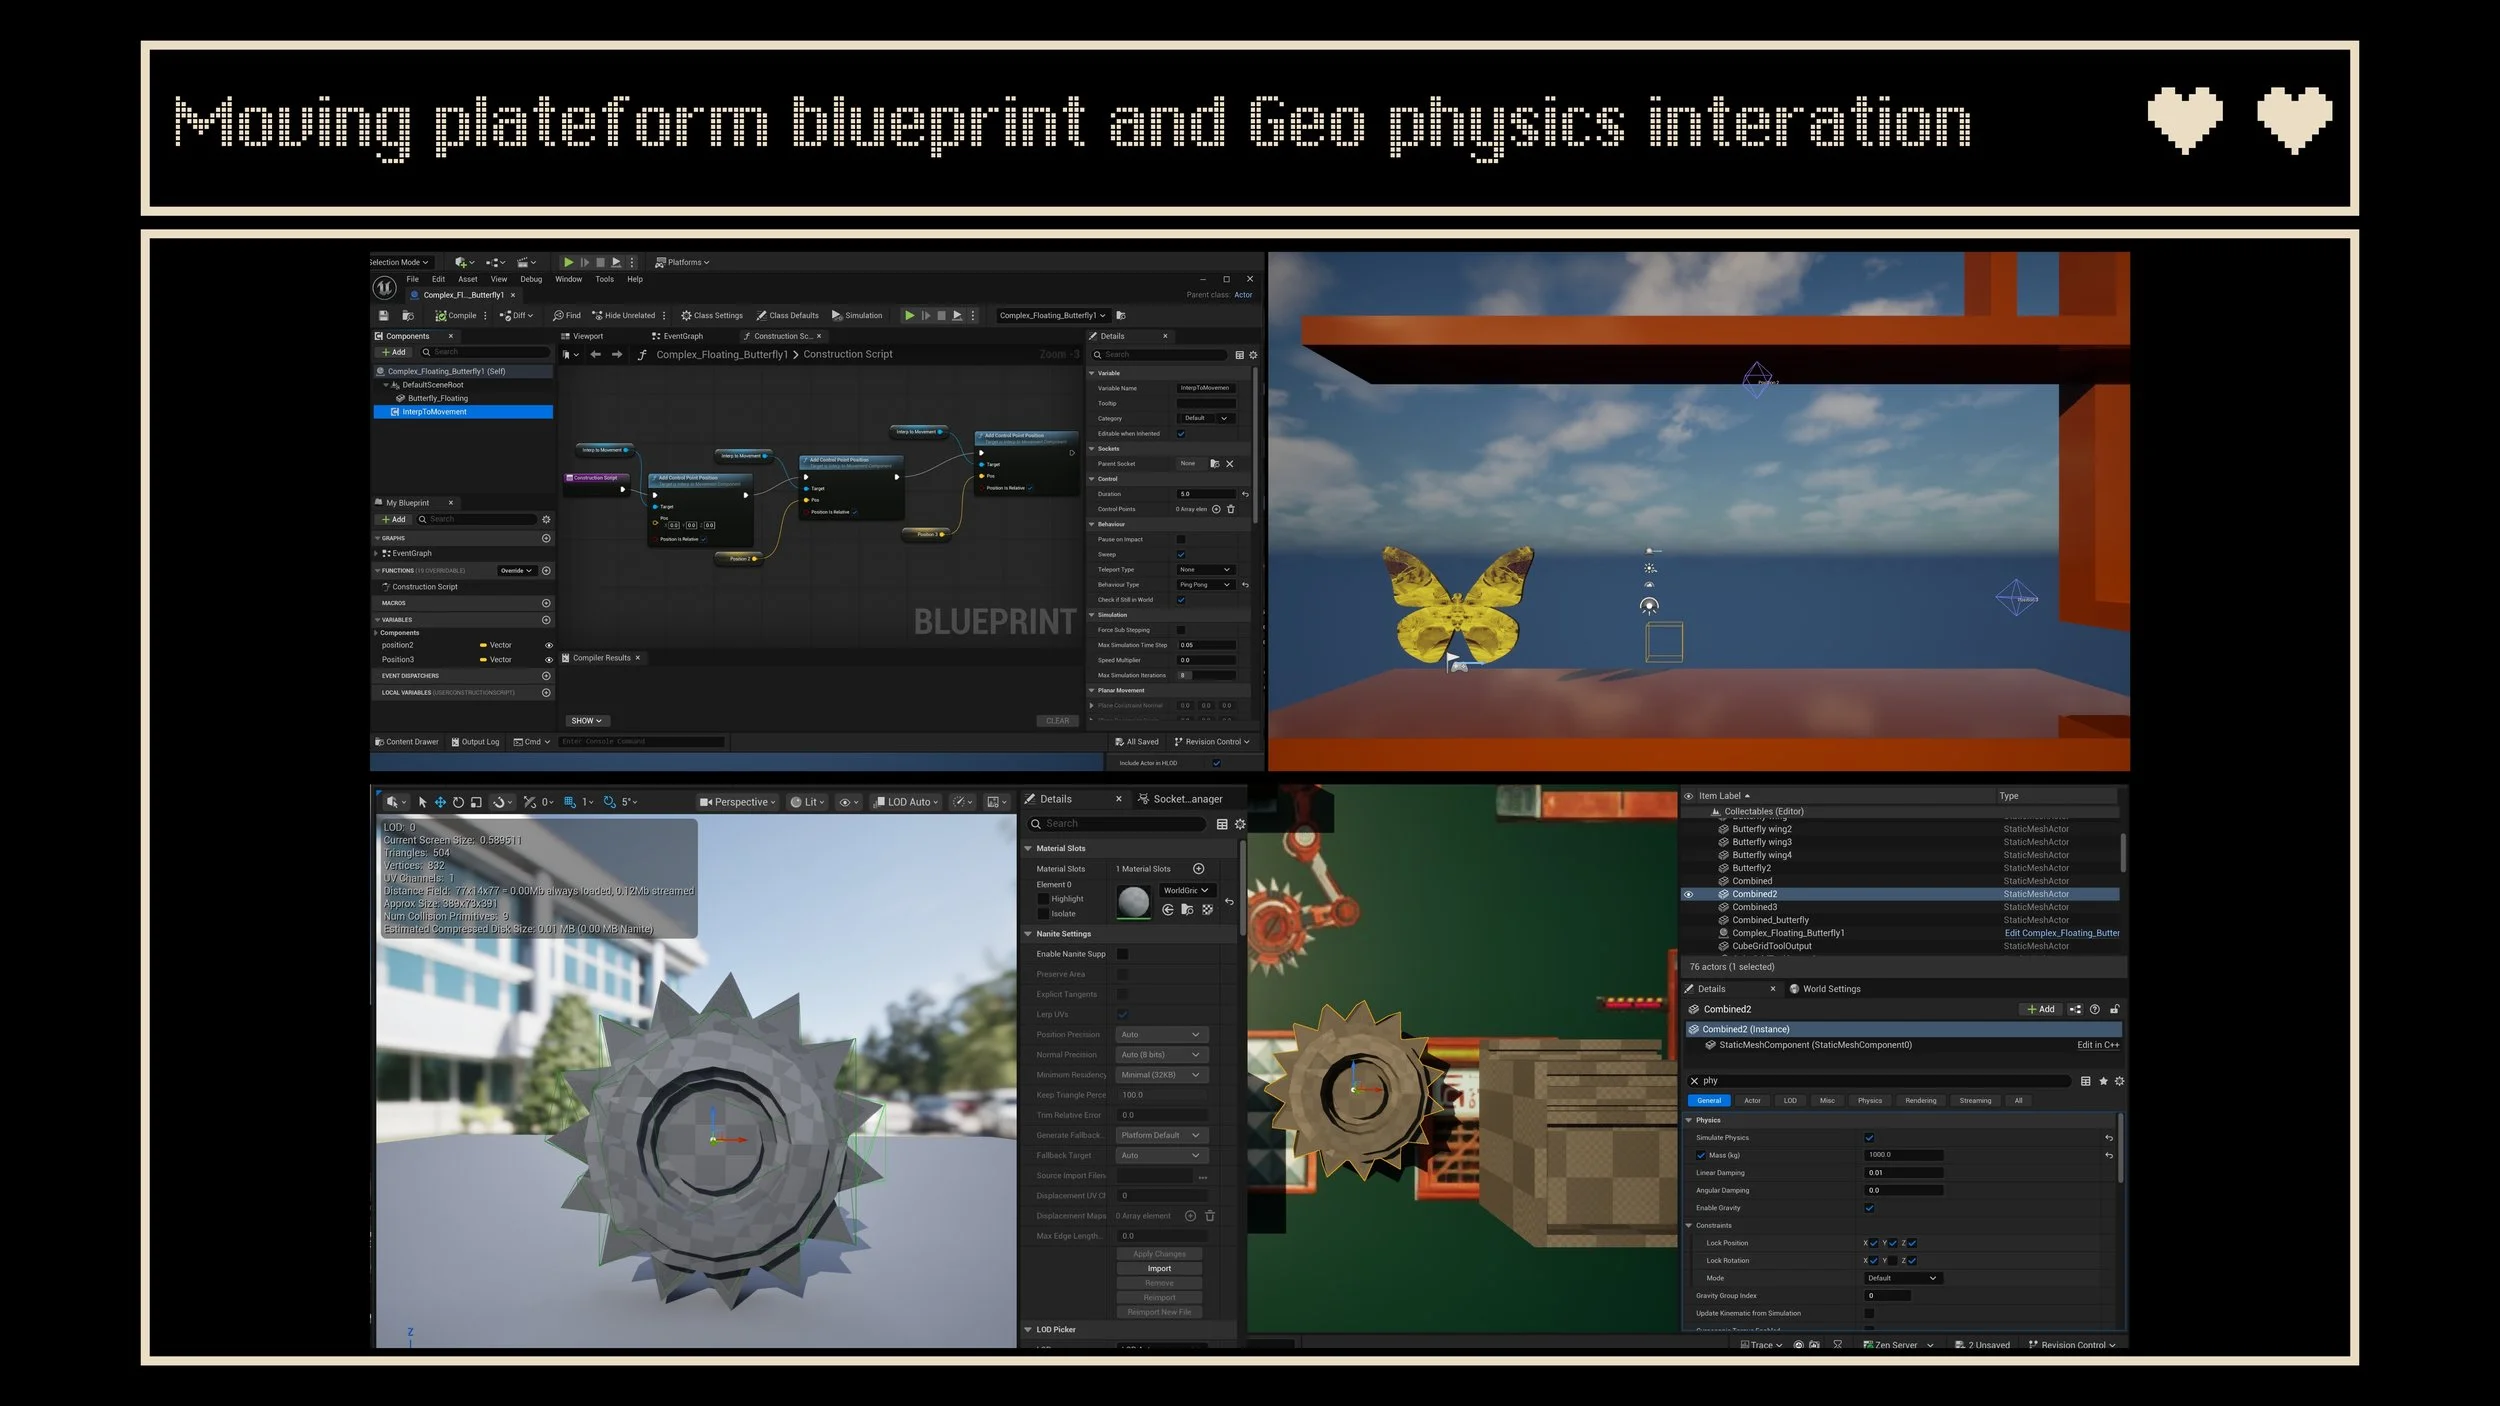Image resolution: width=2500 pixels, height=1406 pixels.
Task: Click the Find magnifier in blueprint toolbar
Action: point(566,315)
